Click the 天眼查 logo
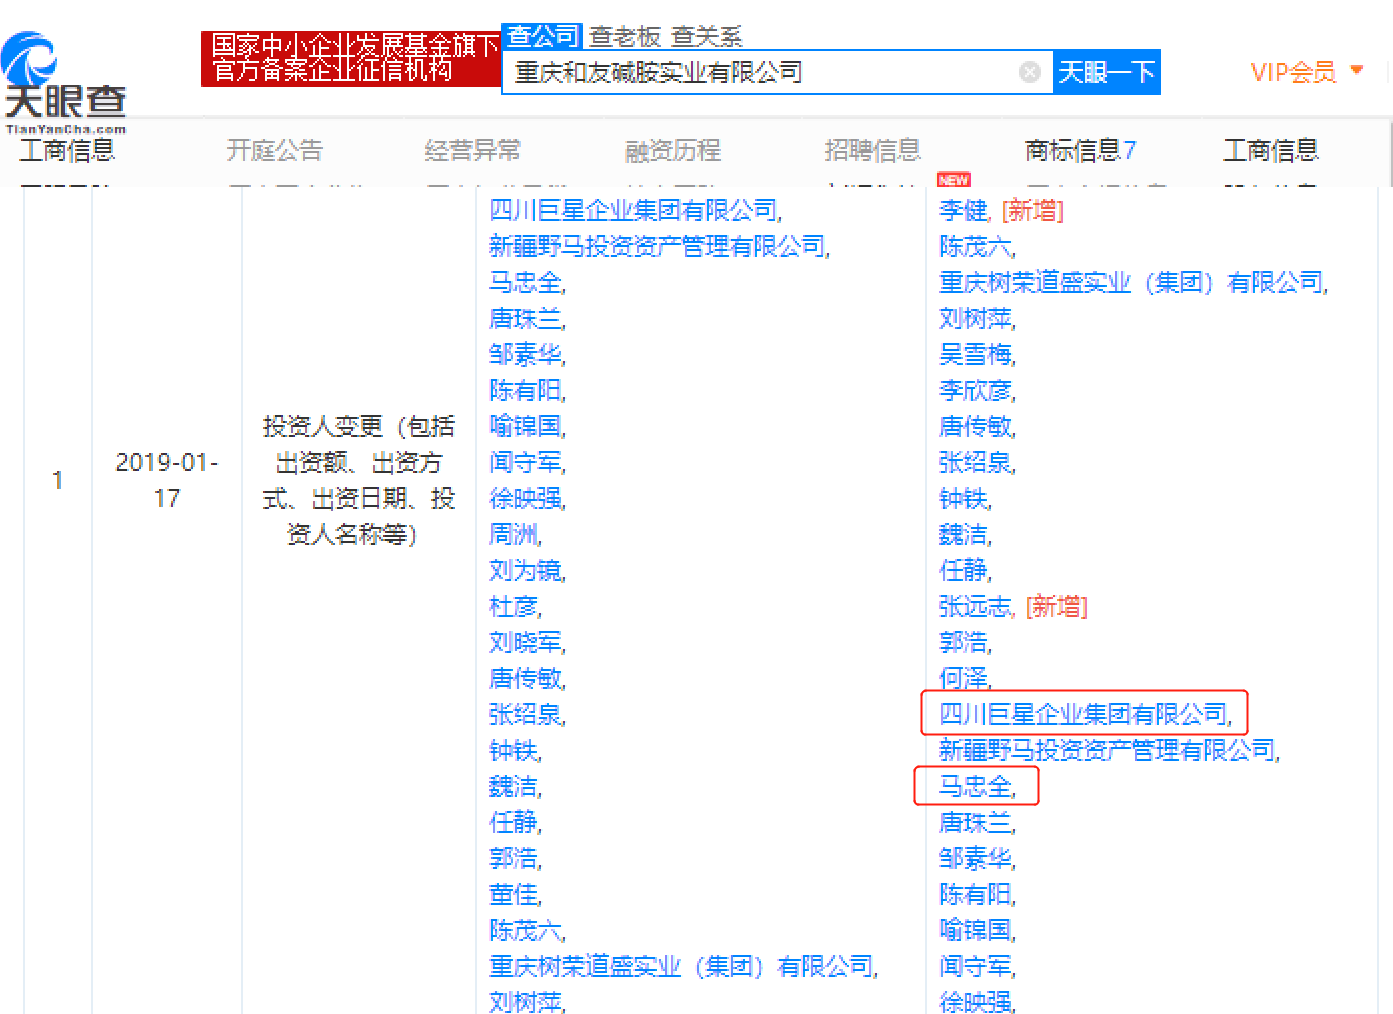 (65, 83)
